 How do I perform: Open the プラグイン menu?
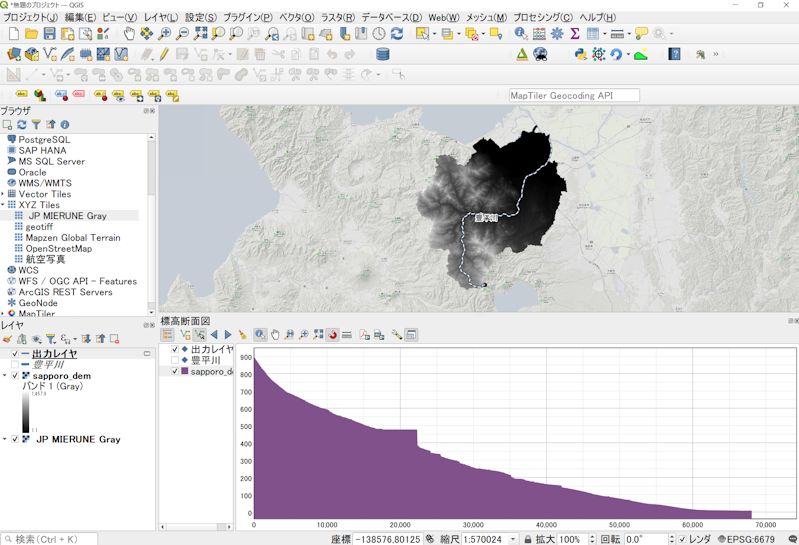(x=248, y=17)
